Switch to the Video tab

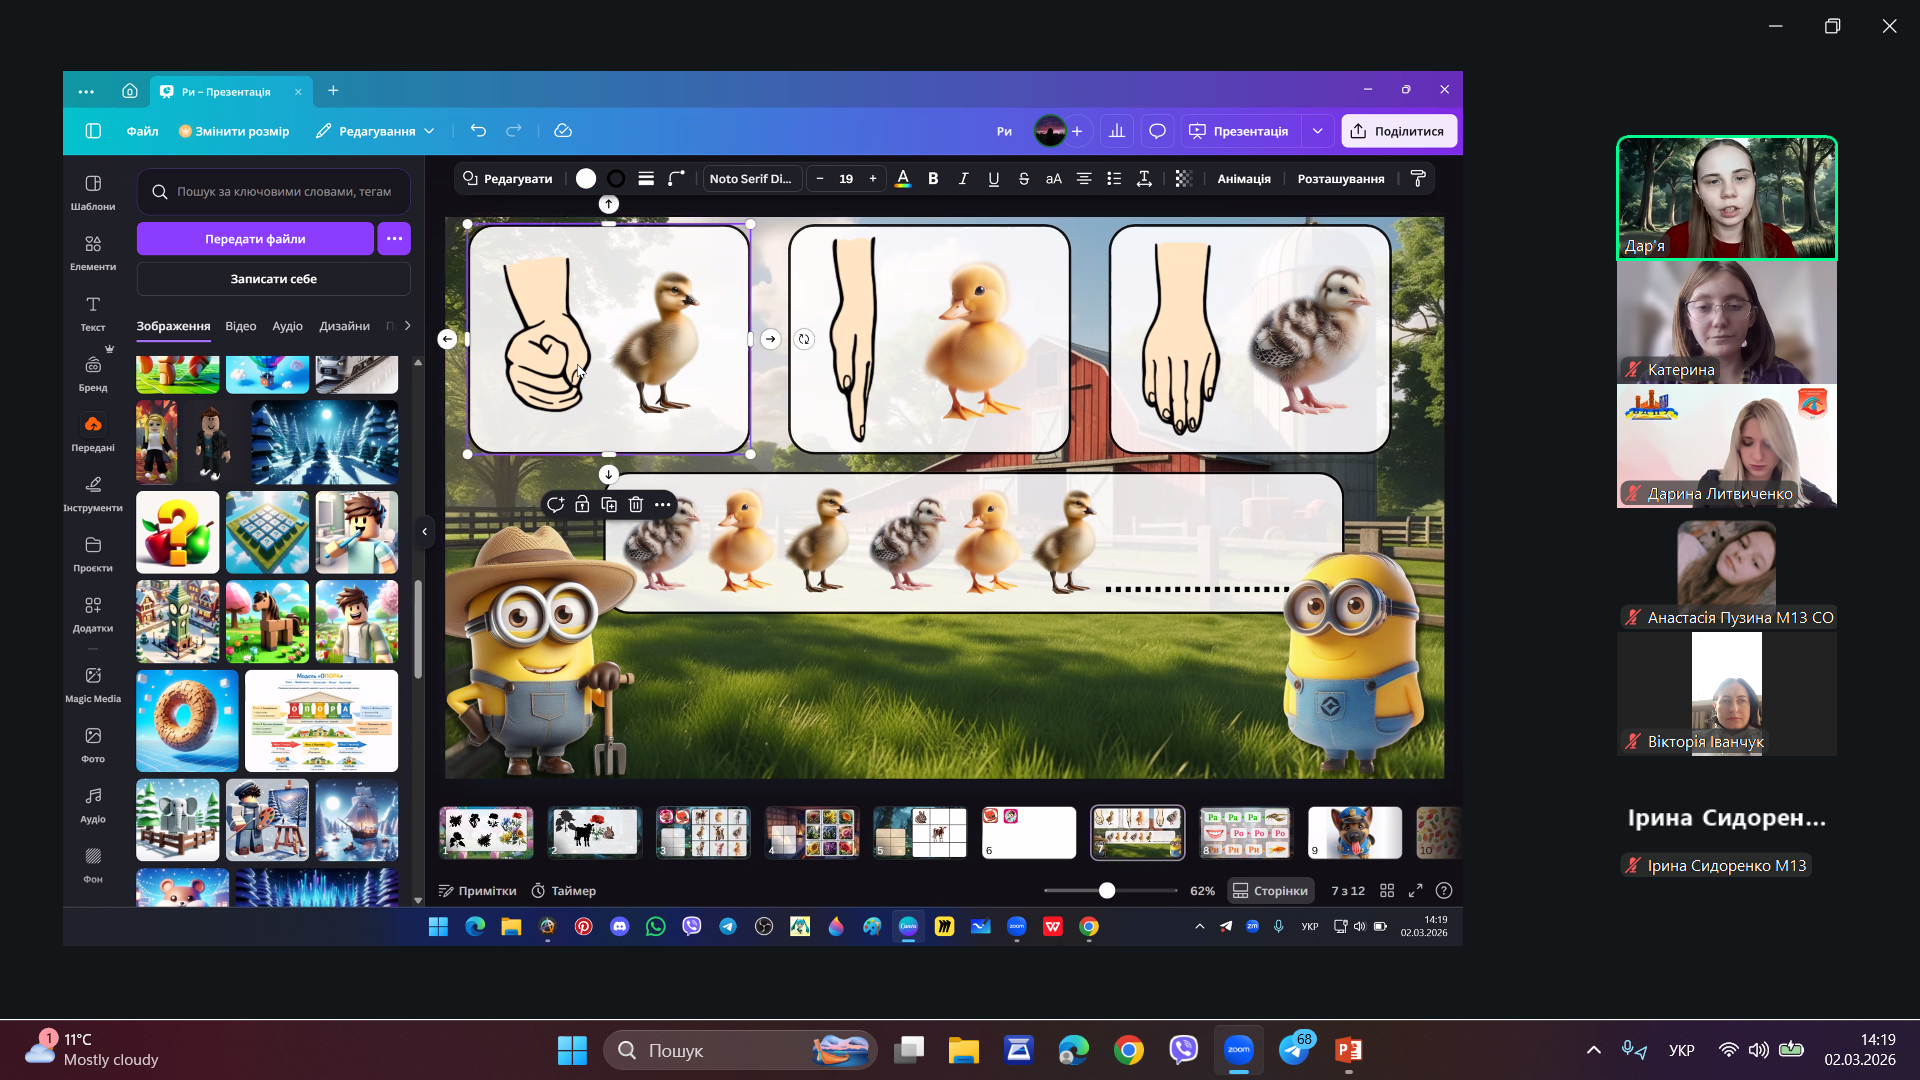240,326
